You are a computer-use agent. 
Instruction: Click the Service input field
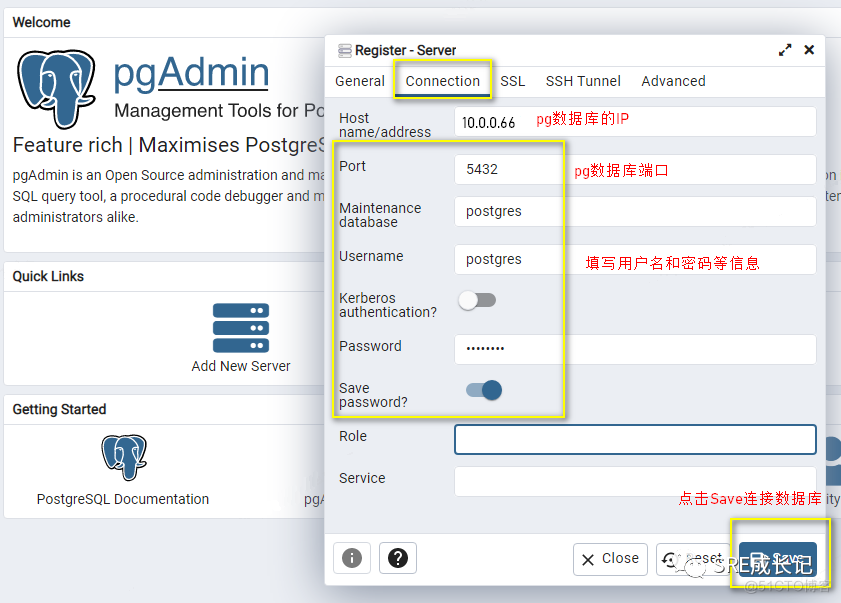635,481
